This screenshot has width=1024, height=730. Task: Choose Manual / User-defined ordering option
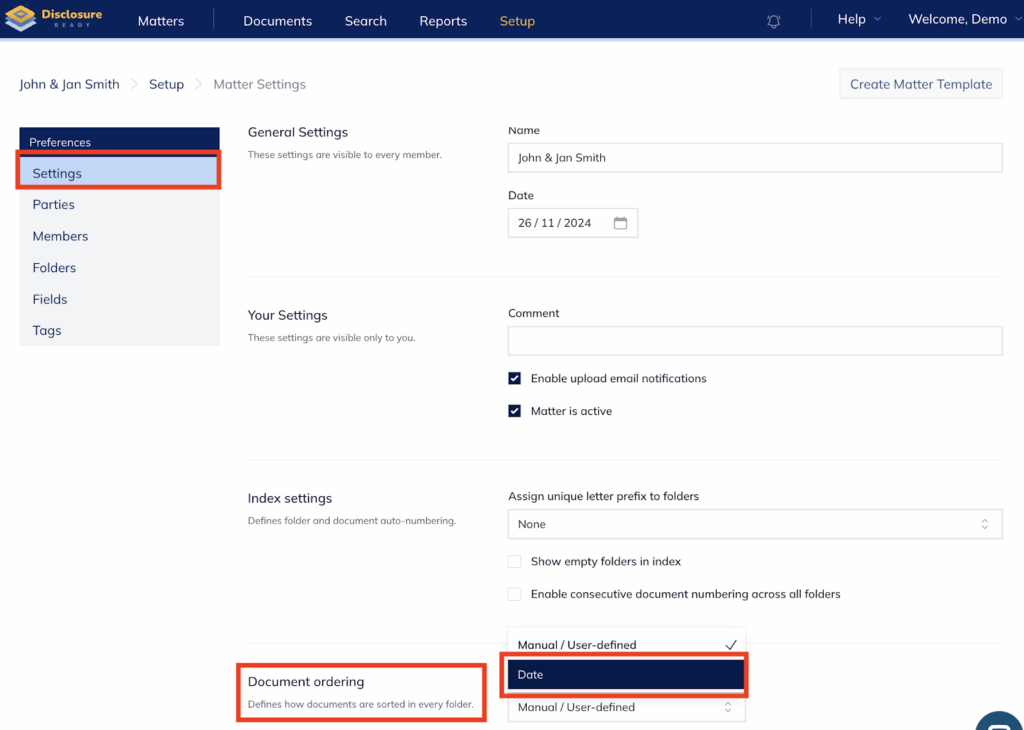pos(626,645)
